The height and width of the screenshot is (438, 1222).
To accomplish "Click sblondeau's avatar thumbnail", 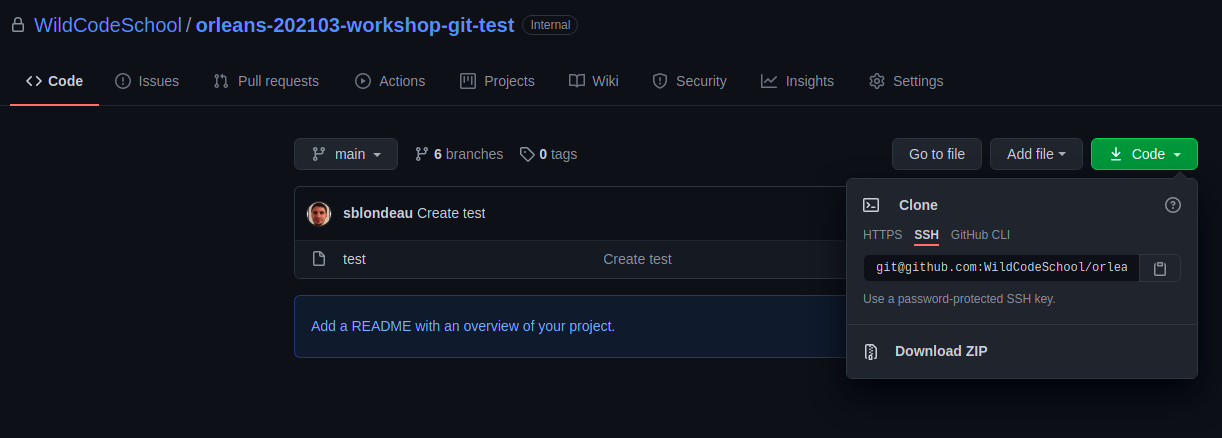I will (x=319, y=213).
